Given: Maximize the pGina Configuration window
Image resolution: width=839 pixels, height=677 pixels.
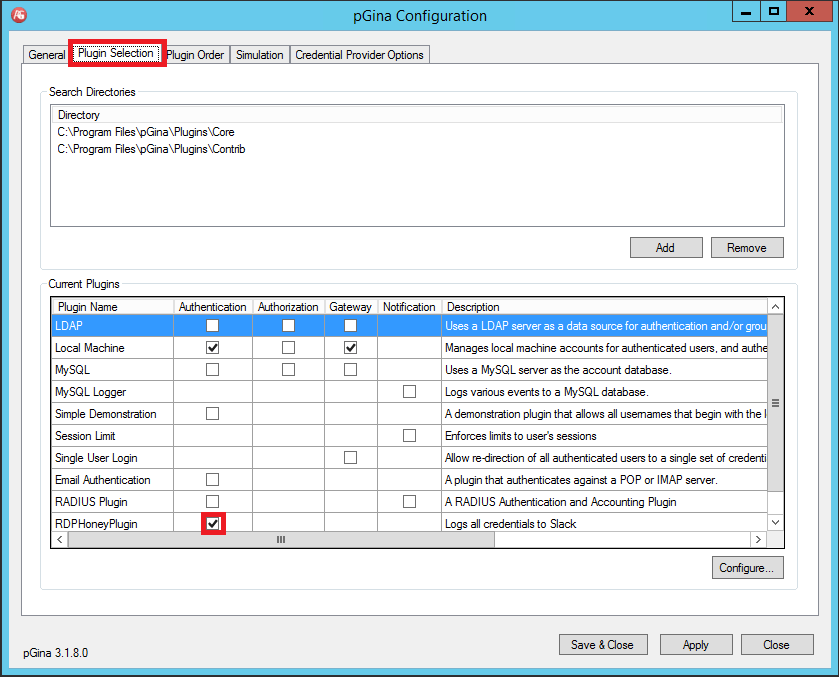Looking at the screenshot, I should pyautogui.click(x=774, y=12).
